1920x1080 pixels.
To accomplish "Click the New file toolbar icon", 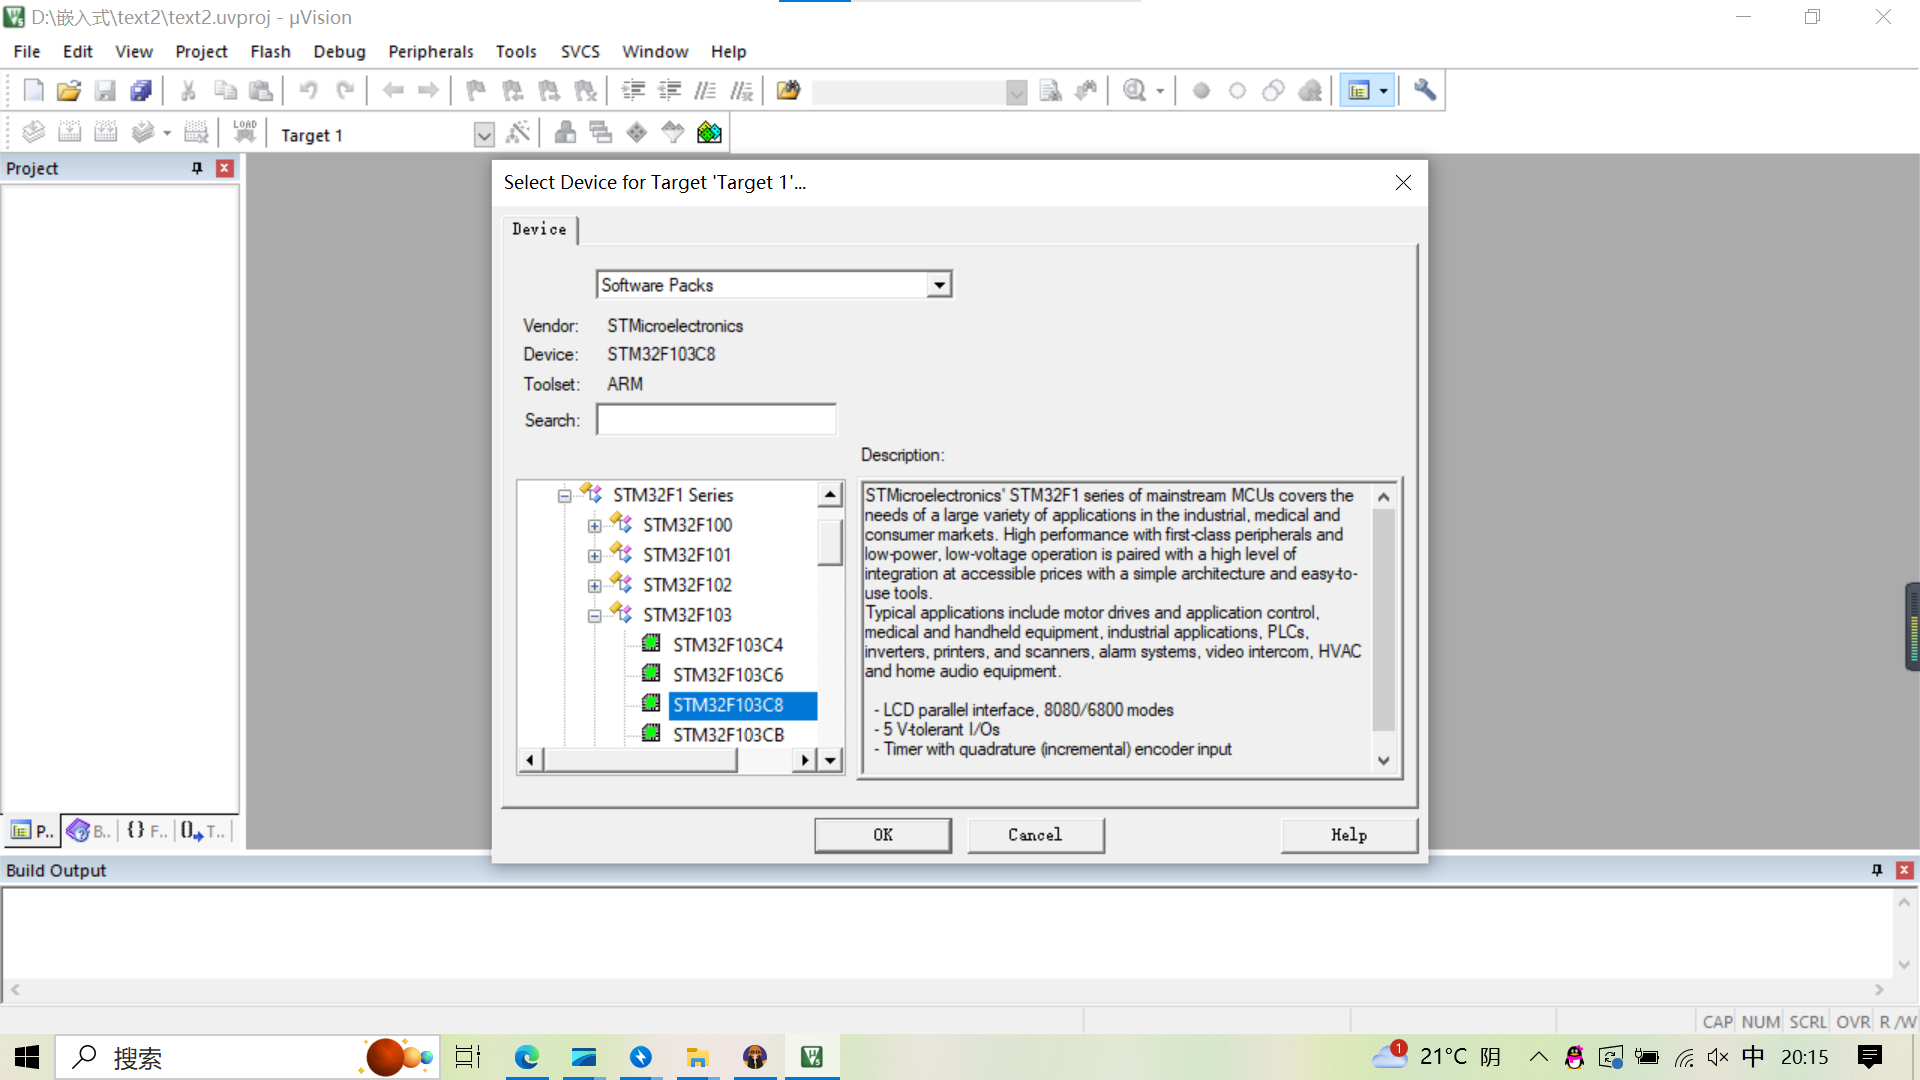I will 33,91.
